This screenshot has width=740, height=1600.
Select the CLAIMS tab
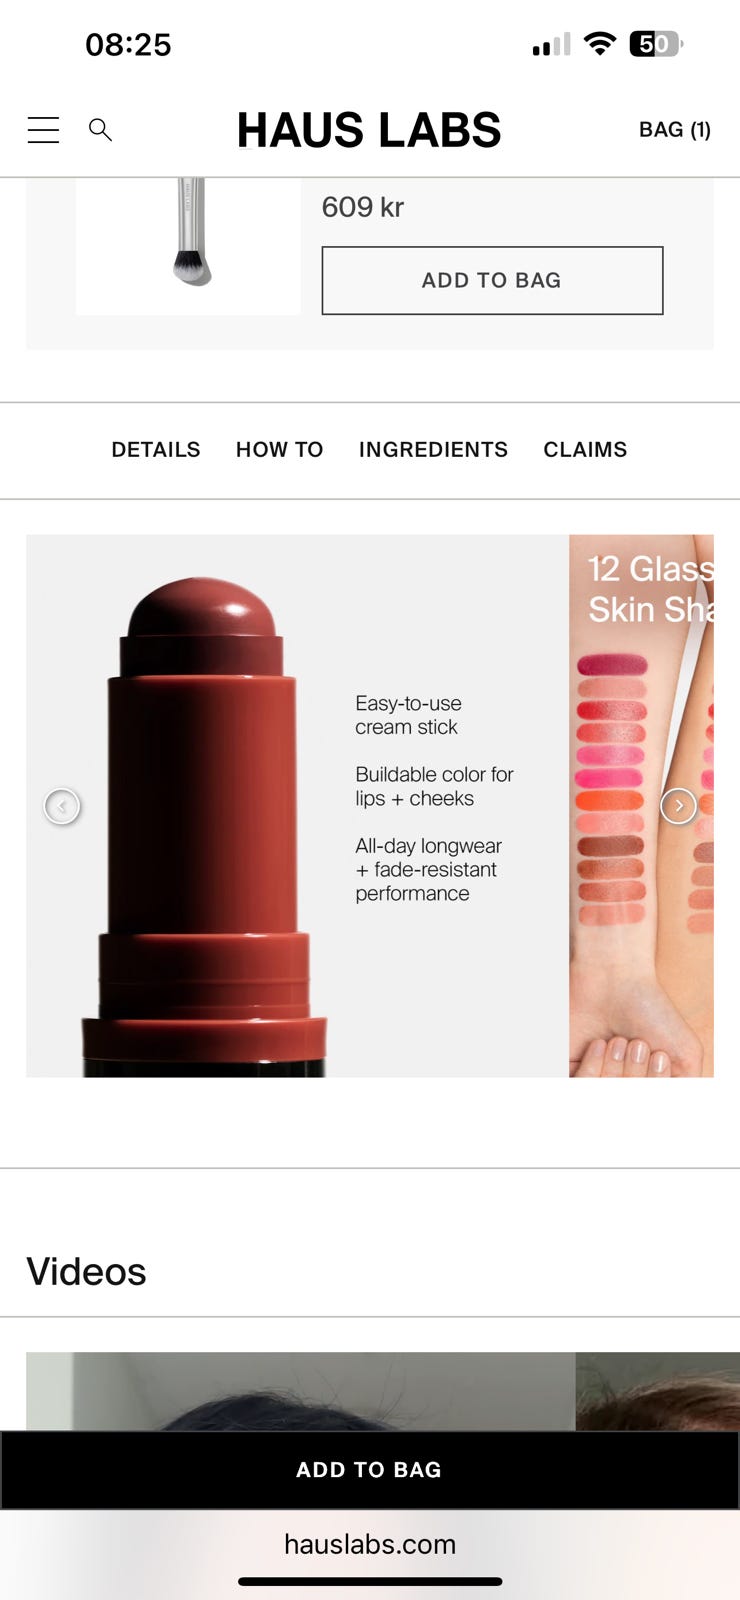(585, 450)
